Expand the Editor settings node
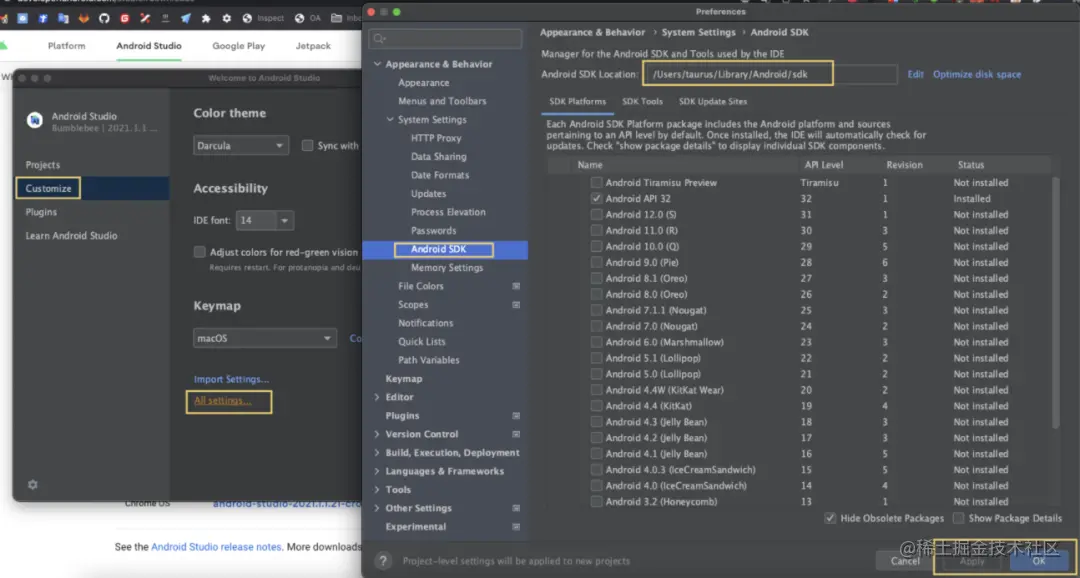The width and height of the screenshot is (1080, 578). [x=377, y=397]
